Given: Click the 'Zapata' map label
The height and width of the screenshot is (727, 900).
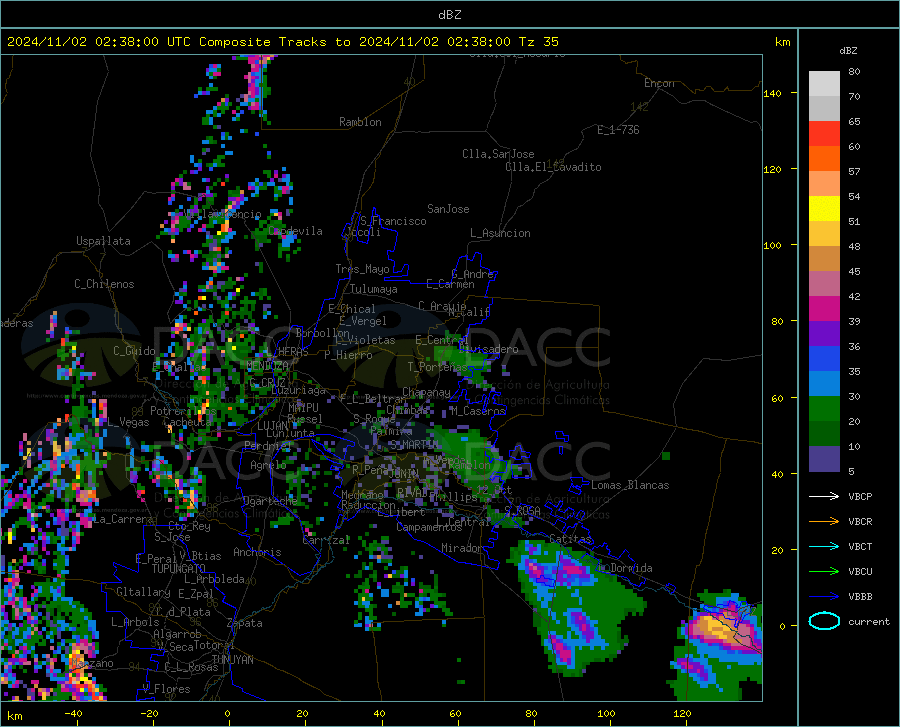Looking at the screenshot, I should (x=245, y=623).
